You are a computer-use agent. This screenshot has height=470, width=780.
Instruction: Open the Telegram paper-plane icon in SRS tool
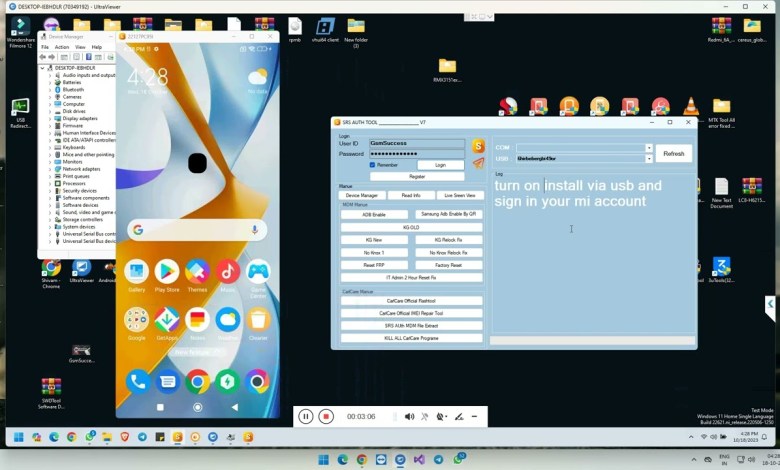coord(478,163)
